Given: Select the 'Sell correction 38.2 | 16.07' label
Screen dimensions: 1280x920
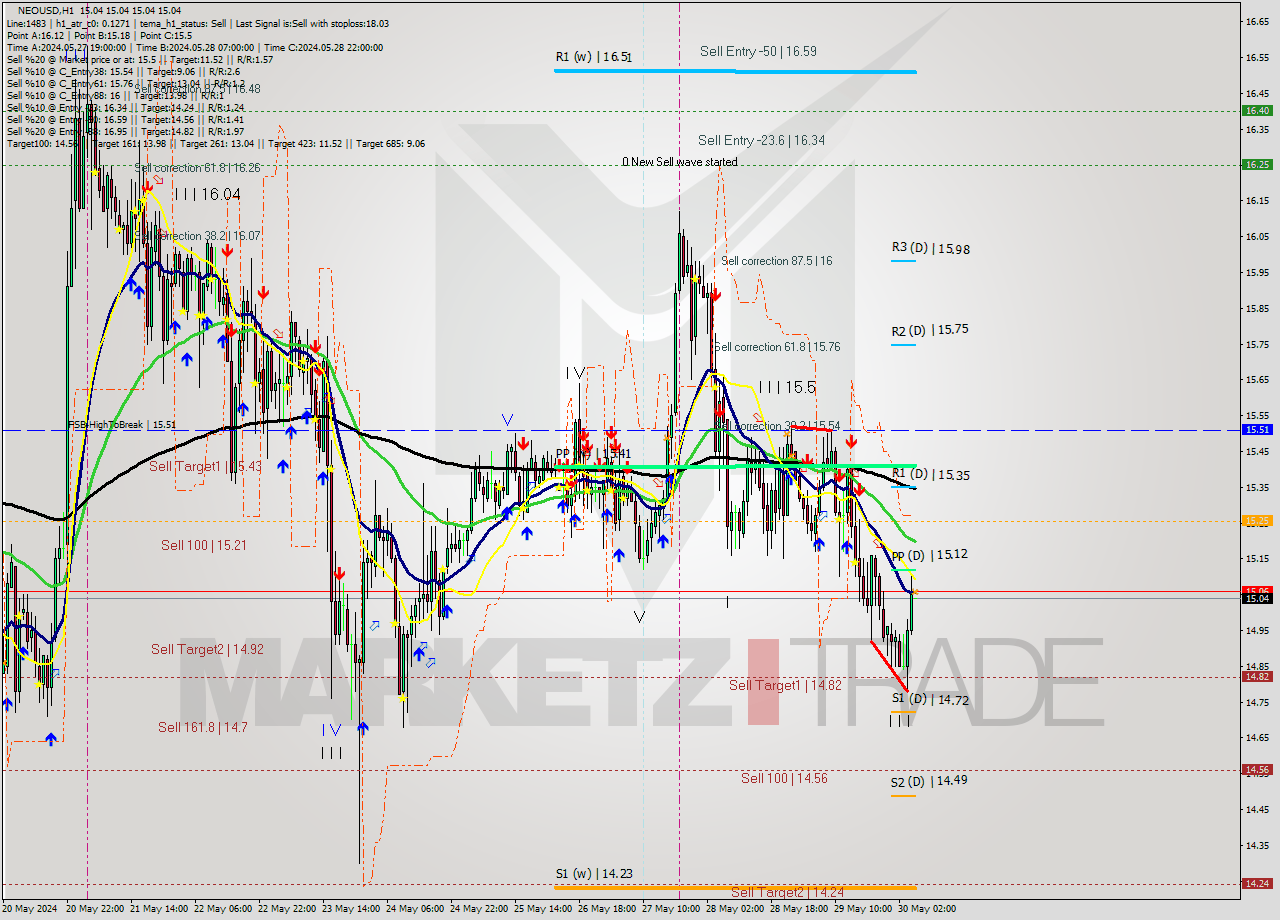Looking at the screenshot, I should point(197,236).
